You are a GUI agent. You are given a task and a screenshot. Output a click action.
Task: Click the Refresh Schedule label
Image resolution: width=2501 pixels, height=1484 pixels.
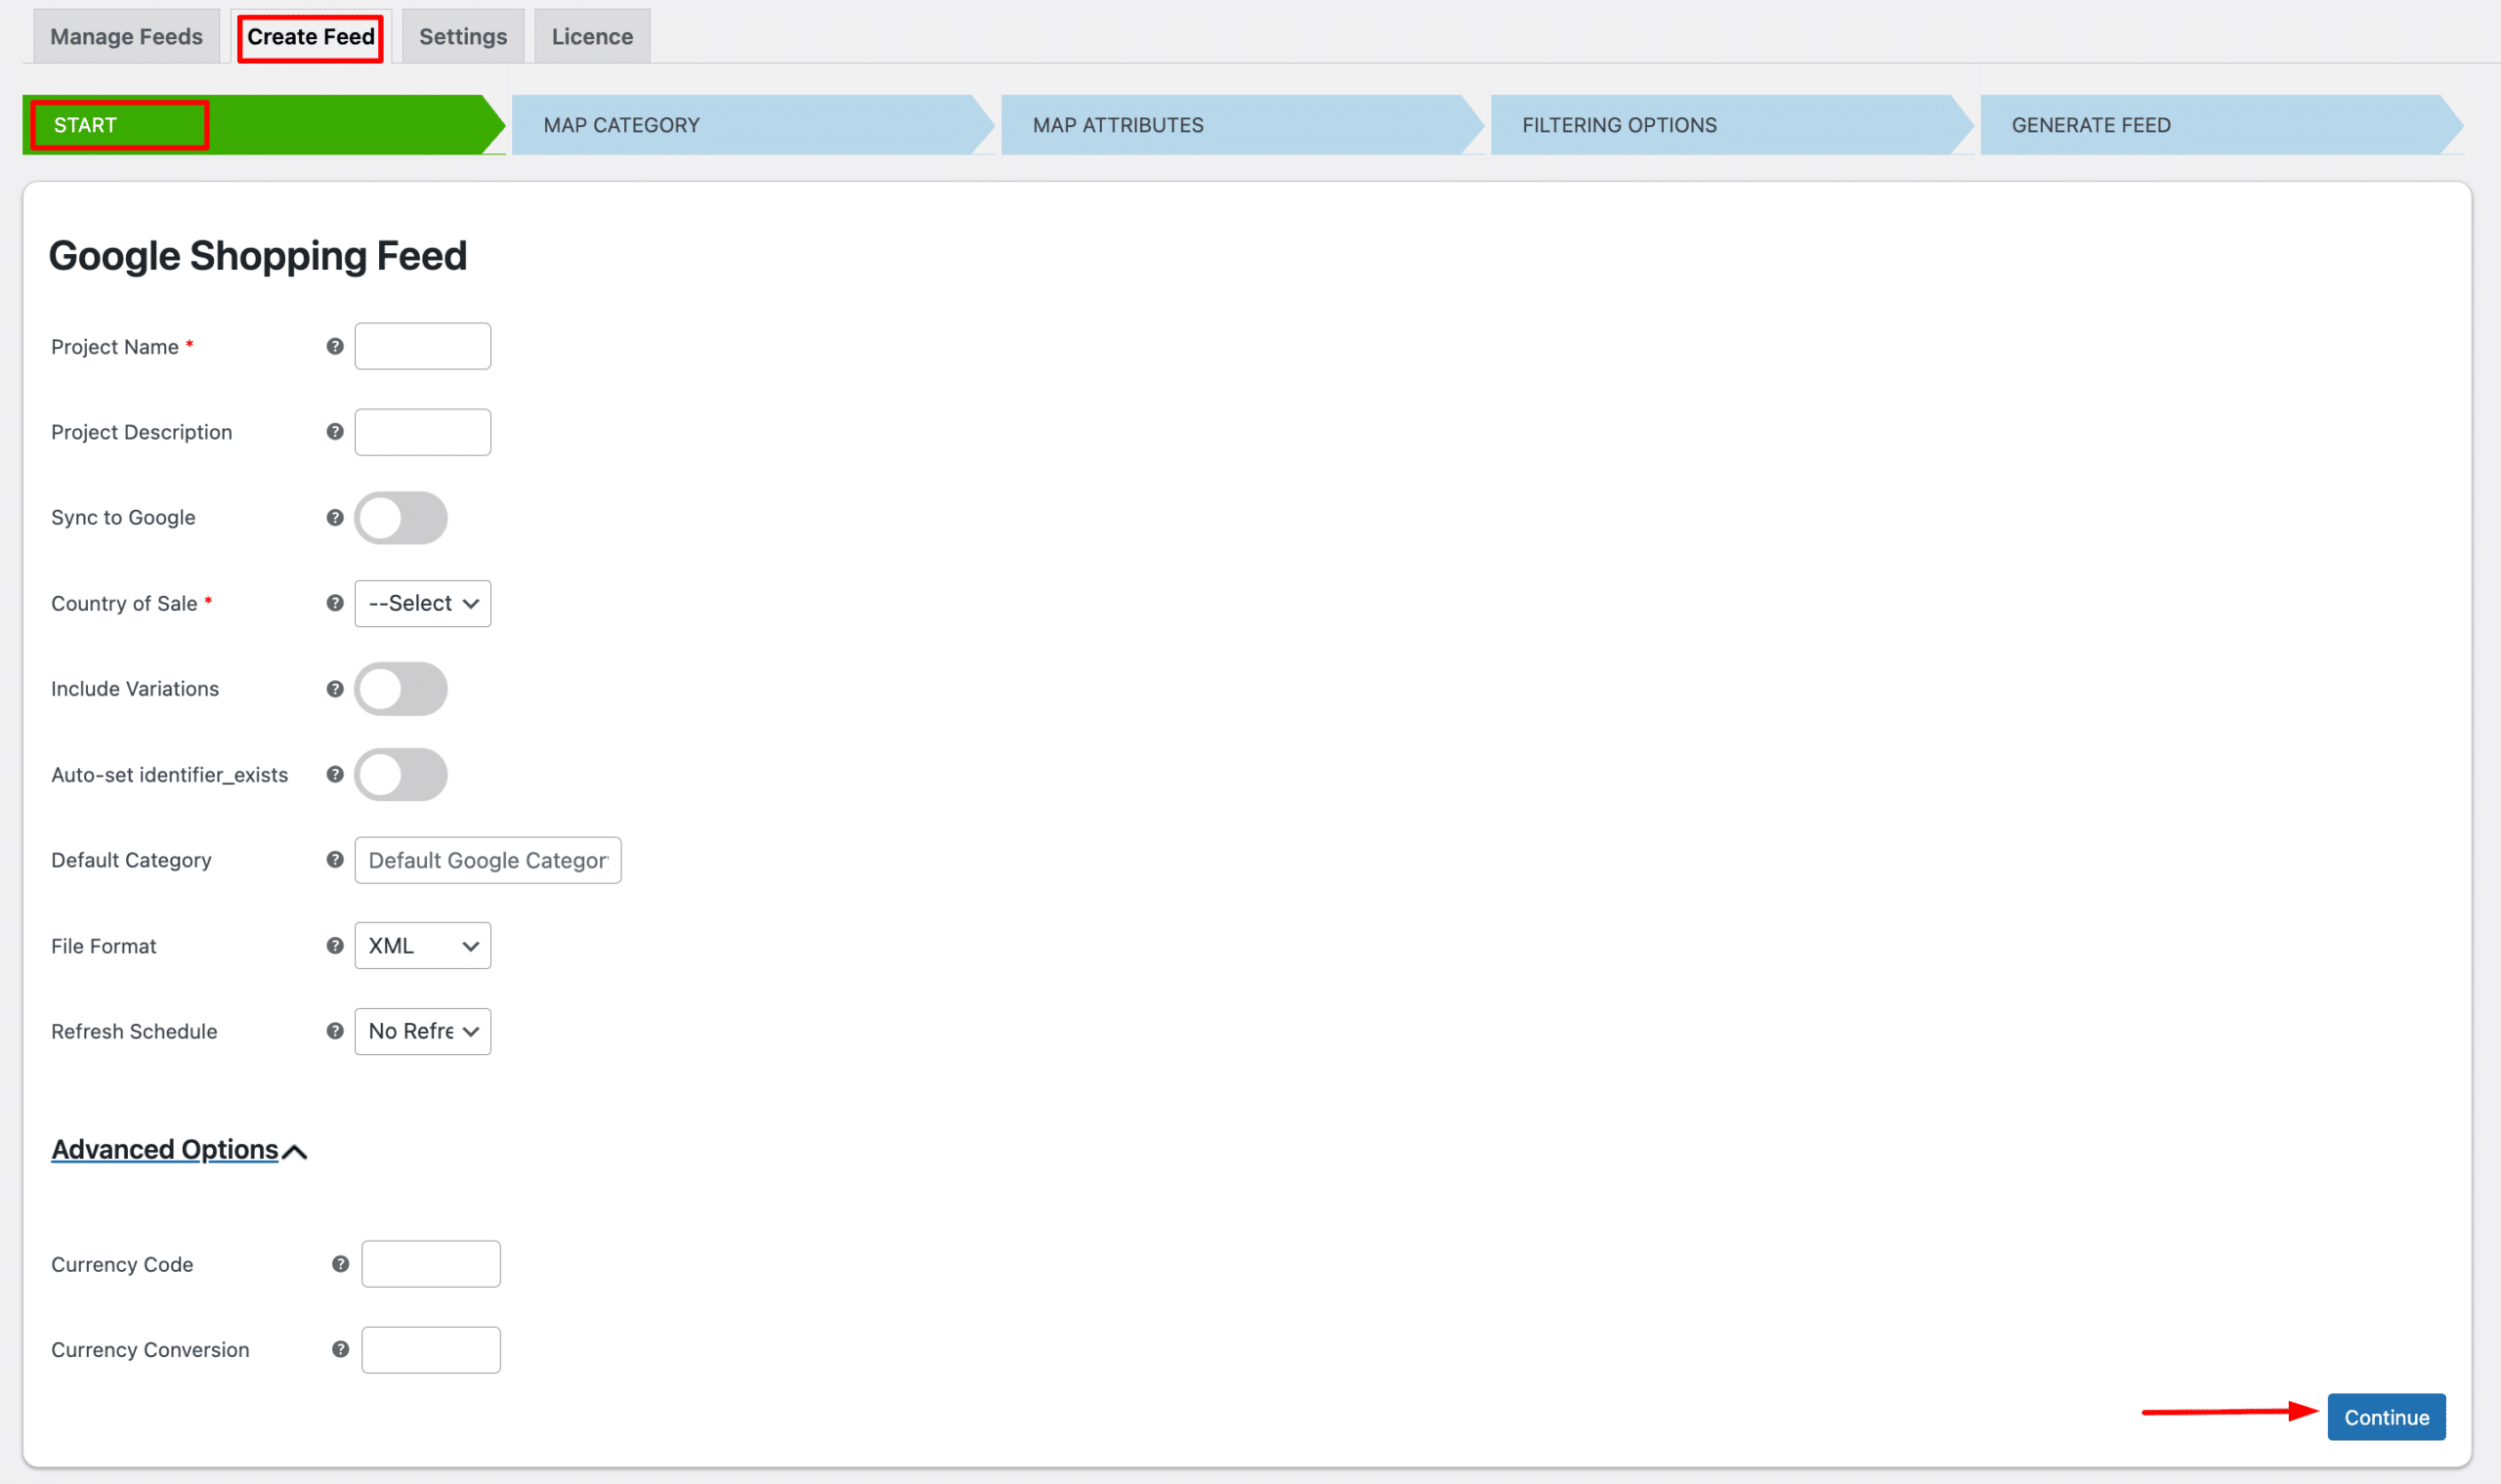pos(134,1031)
